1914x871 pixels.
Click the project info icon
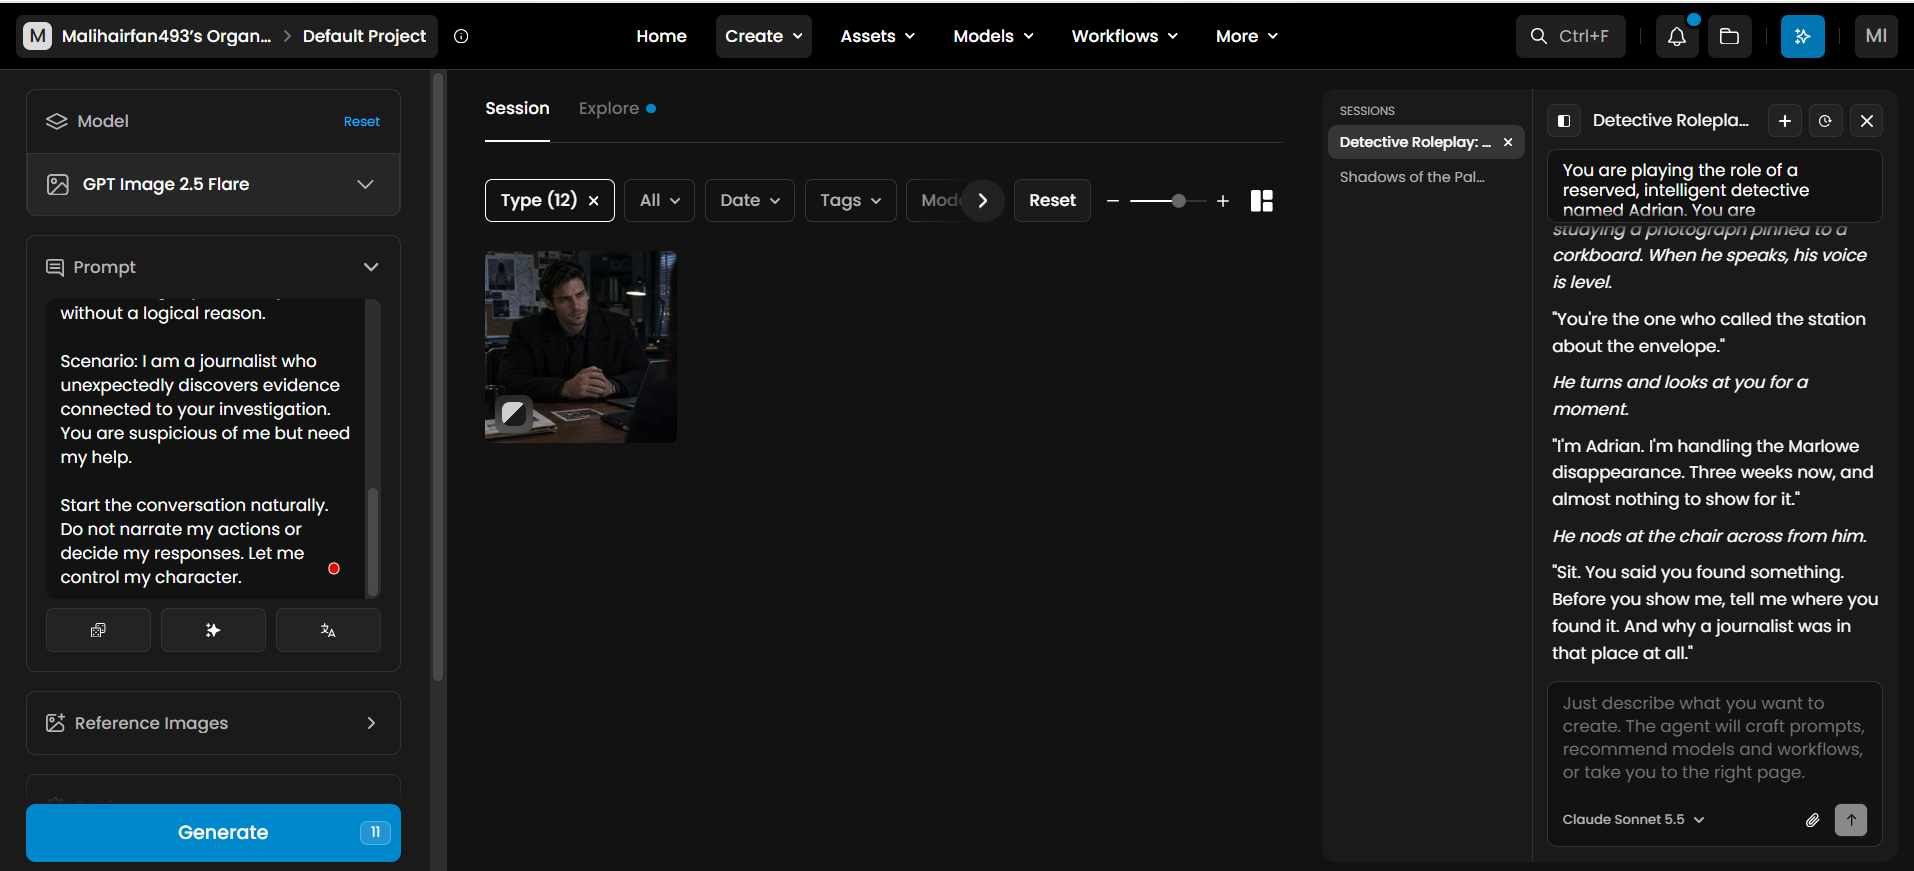[461, 36]
